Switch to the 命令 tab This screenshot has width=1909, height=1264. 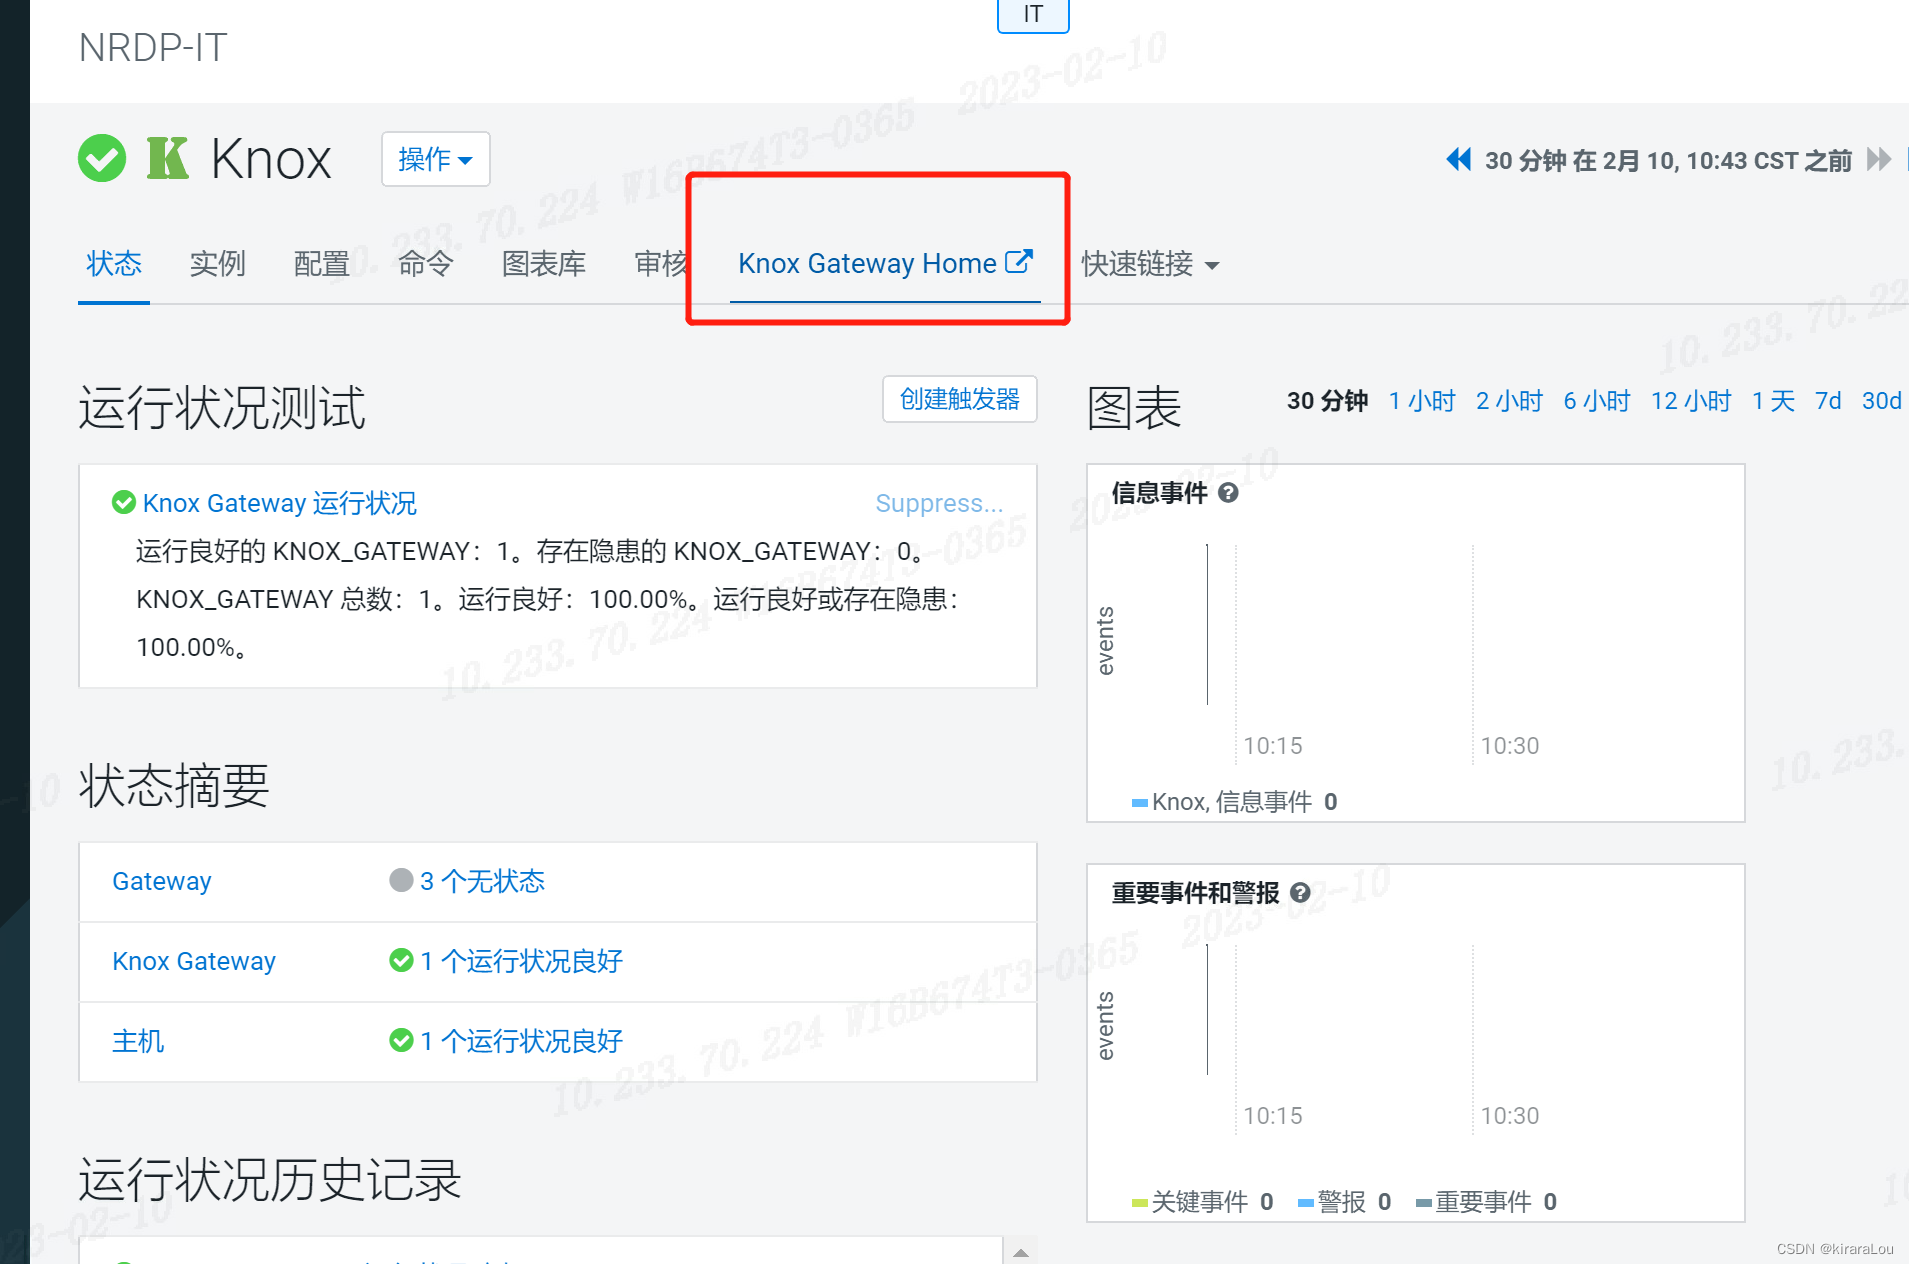425,264
